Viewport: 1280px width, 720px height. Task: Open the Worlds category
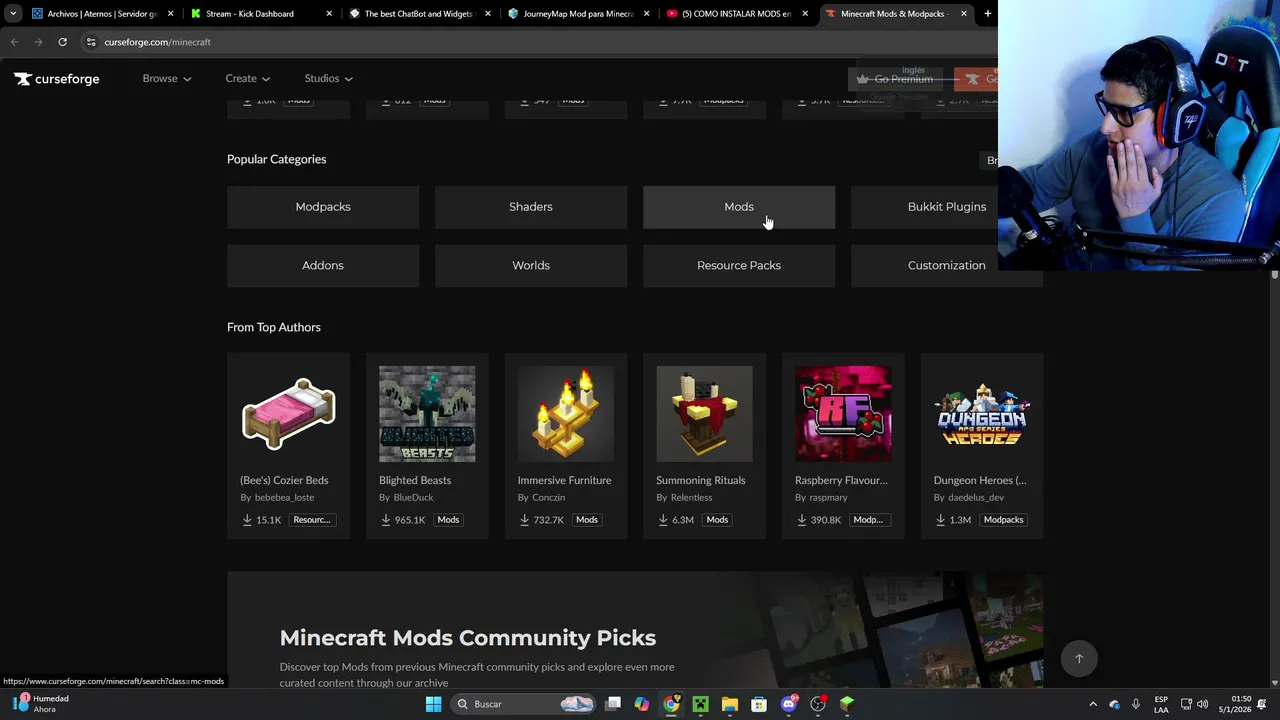[x=531, y=266]
